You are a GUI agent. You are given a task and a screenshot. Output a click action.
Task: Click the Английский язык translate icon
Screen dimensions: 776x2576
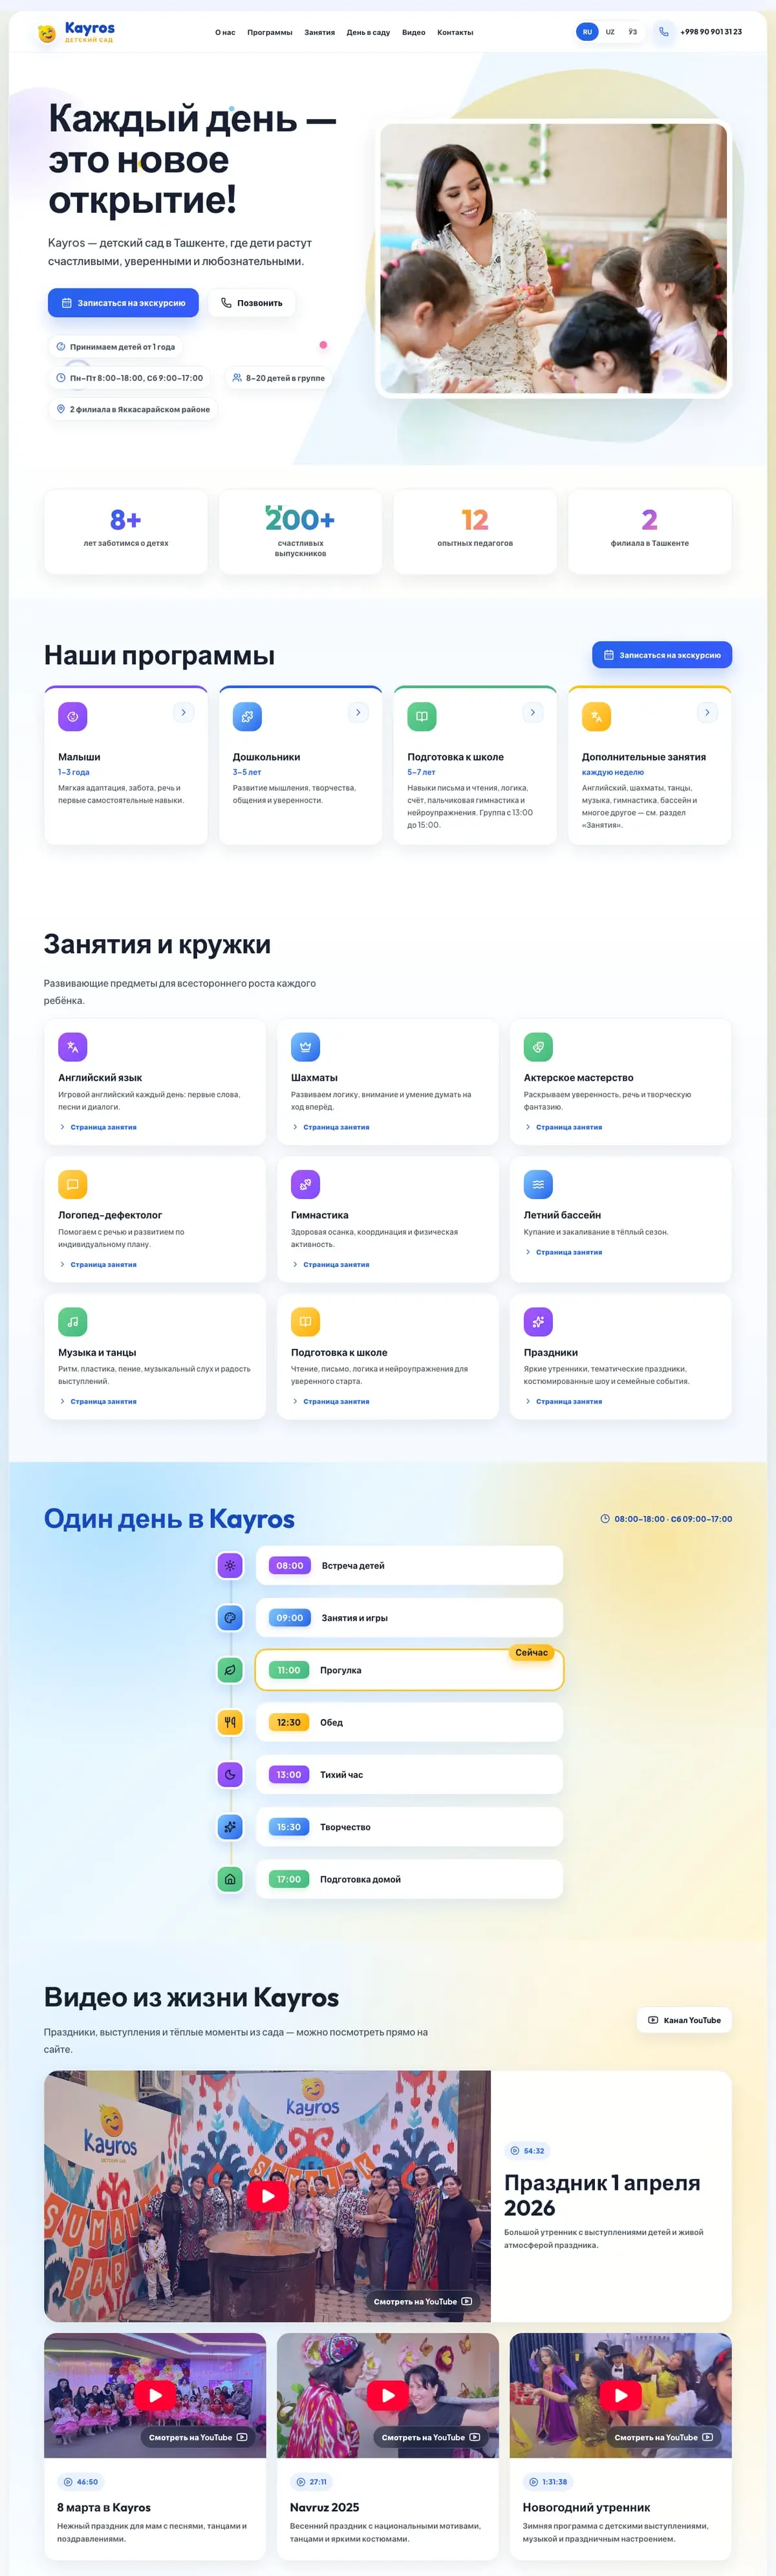[x=72, y=1047]
